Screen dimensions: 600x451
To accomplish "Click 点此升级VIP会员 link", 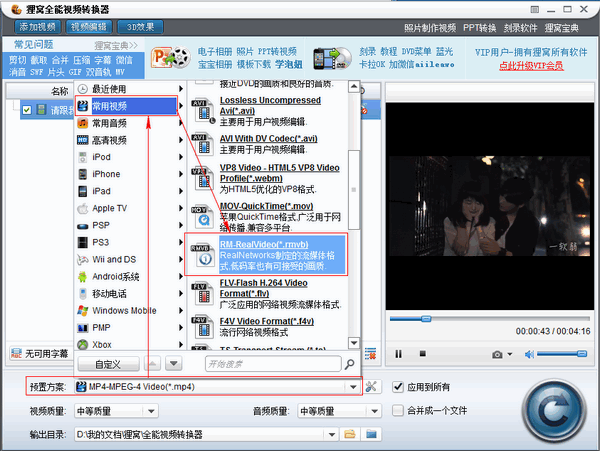I will [x=531, y=66].
